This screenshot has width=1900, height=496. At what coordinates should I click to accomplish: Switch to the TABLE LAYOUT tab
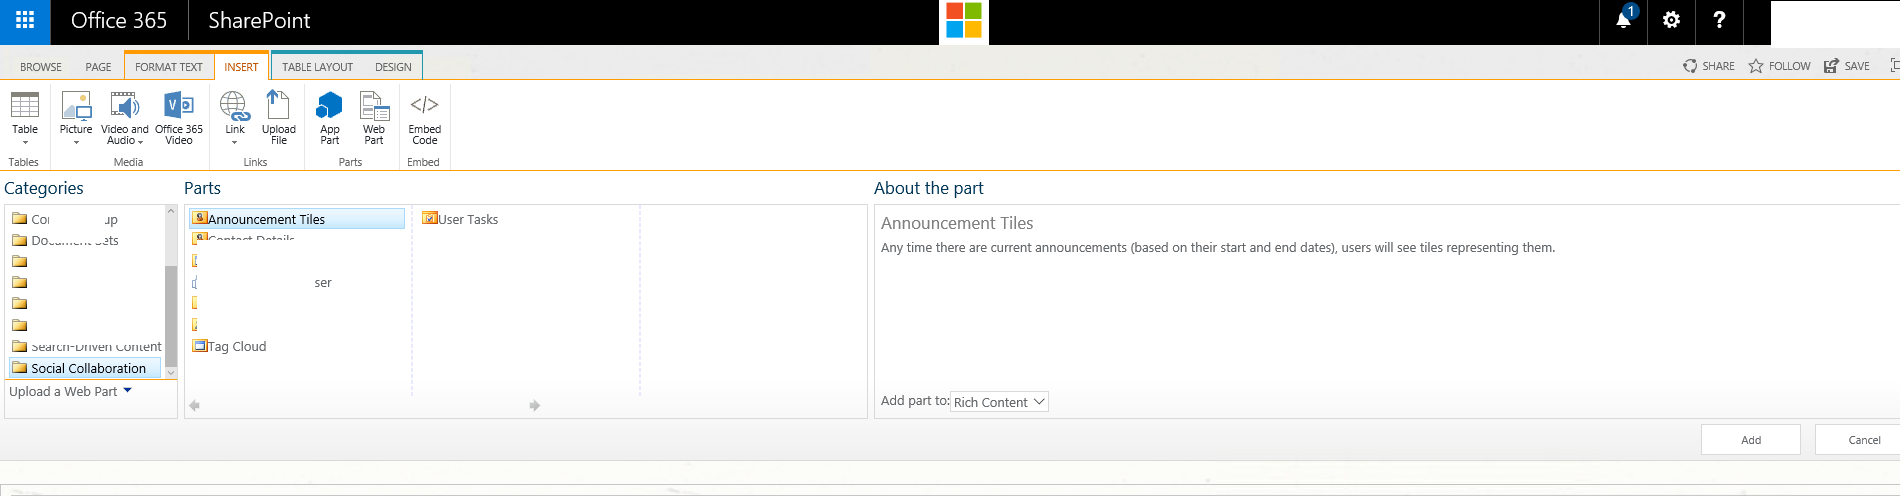click(317, 67)
